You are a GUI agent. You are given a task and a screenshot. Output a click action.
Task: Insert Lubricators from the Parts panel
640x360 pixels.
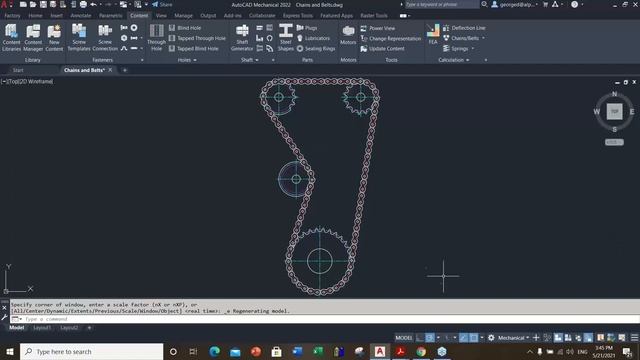(x=313, y=38)
